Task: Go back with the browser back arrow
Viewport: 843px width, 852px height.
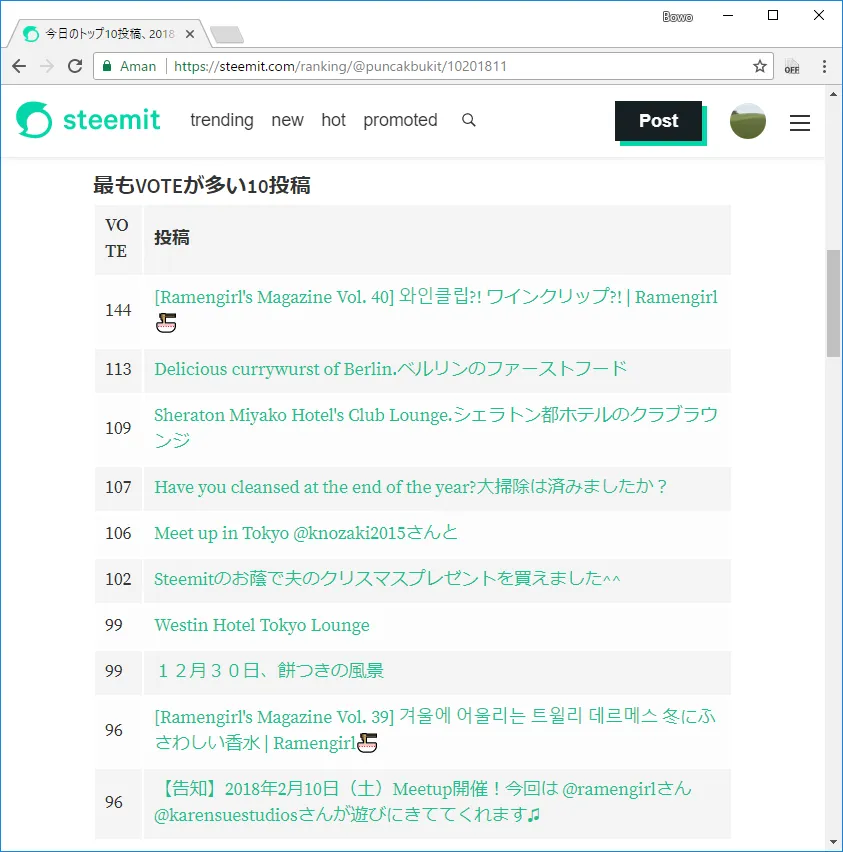Action: click(19, 66)
